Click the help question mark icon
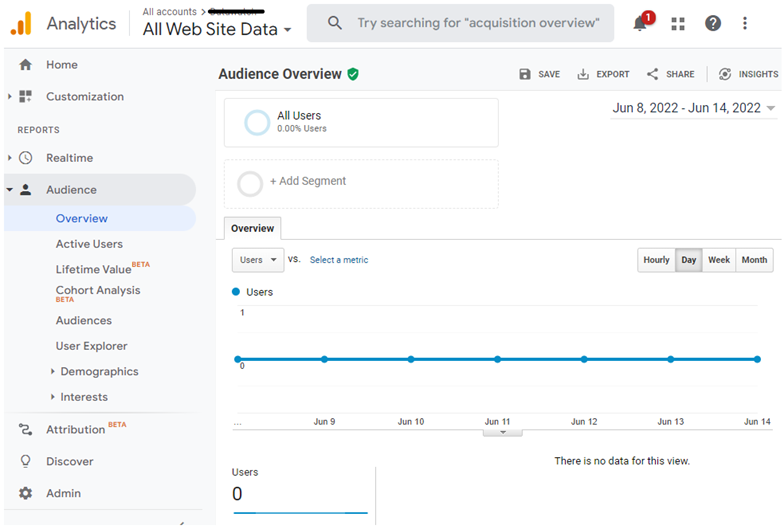This screenshot has width=784, height=529. [713, 23]
